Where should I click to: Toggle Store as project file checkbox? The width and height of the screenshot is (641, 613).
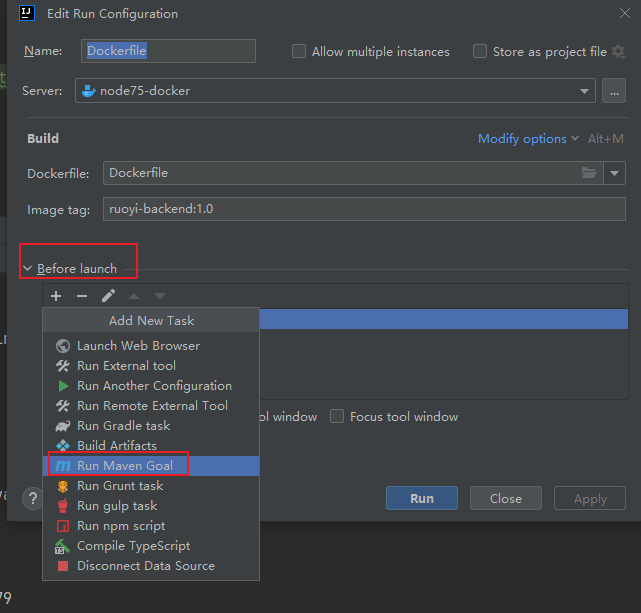pyautogui.click(x=480, y=51)
